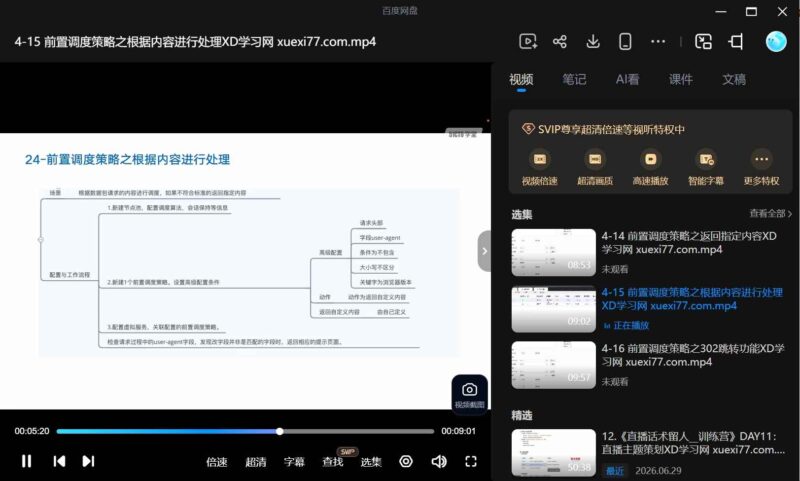This screenshot has width=800, height=481.
Task: Click the pin window on top icon
Action: coord(736,41)
